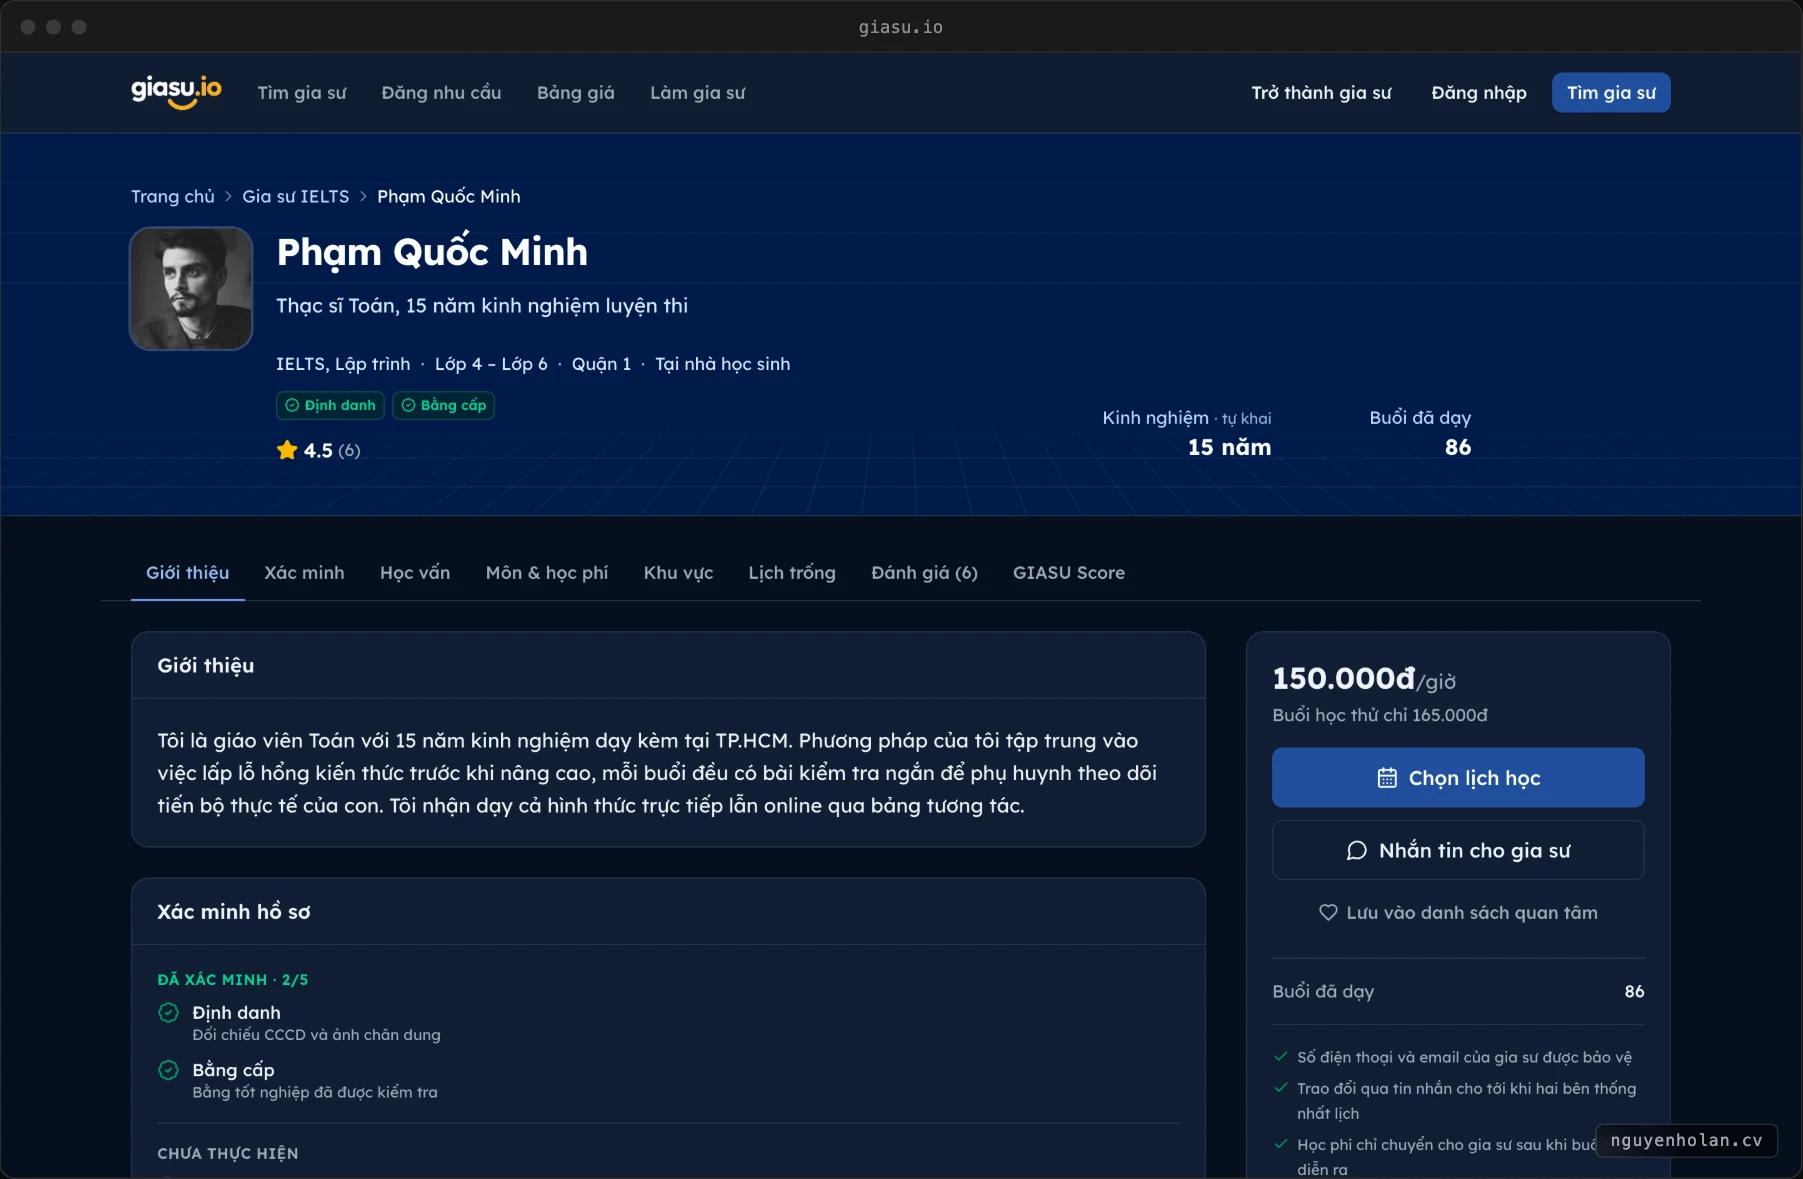Click the label ĐÃ XÁC MINH · 2/5

[x=233, y=980]
